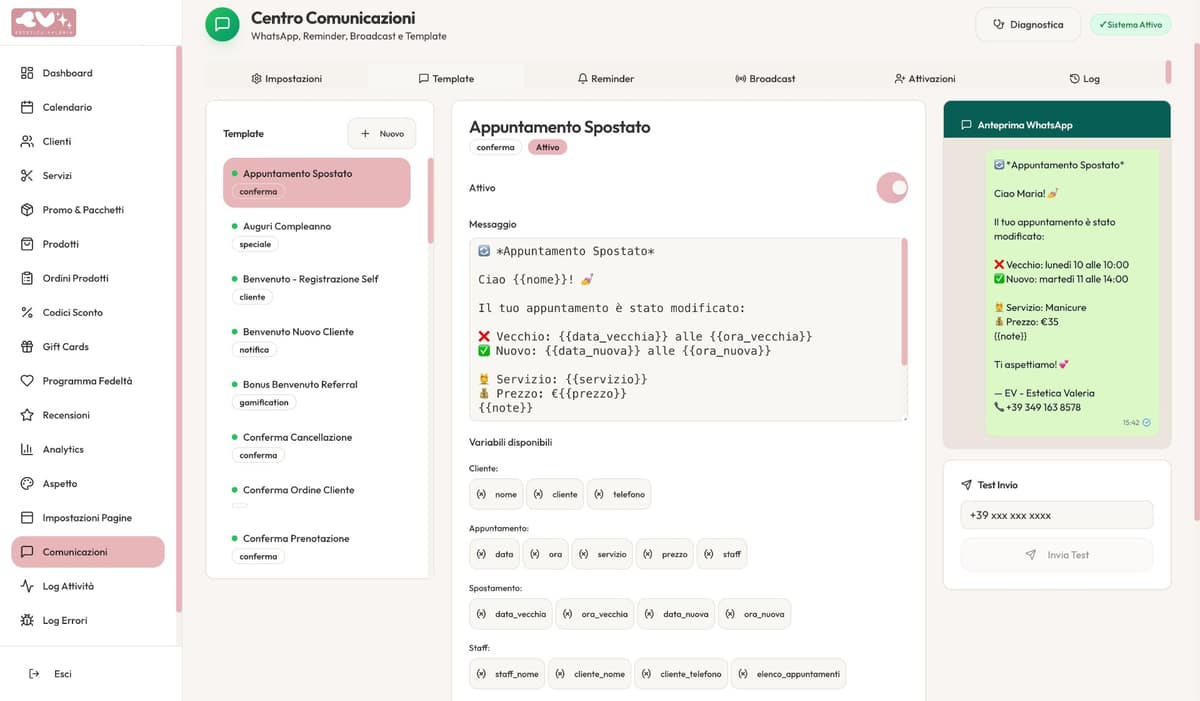Screen dimensions: 1200x701
Task: Select the Appuntamento Spostato template
Action: [317, 182]
